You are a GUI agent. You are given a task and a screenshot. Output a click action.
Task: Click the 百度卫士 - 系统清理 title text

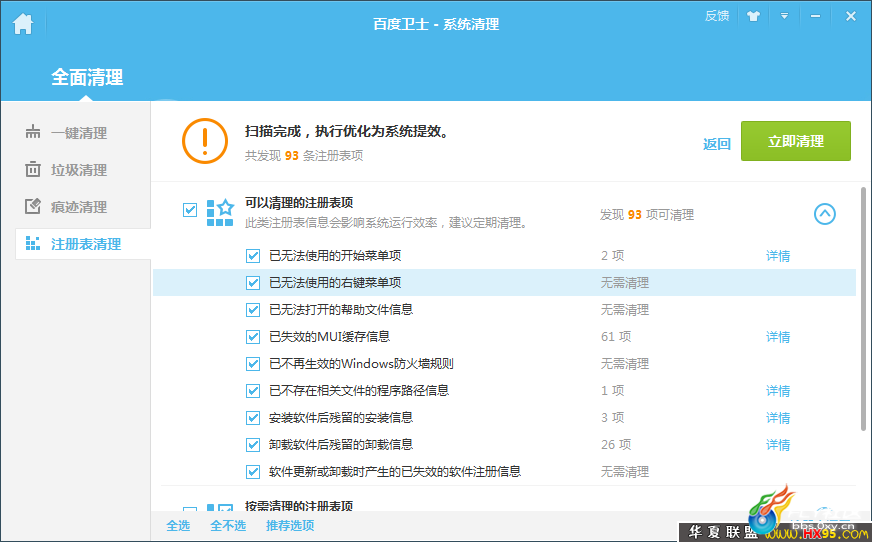click(x=436, y=24)
